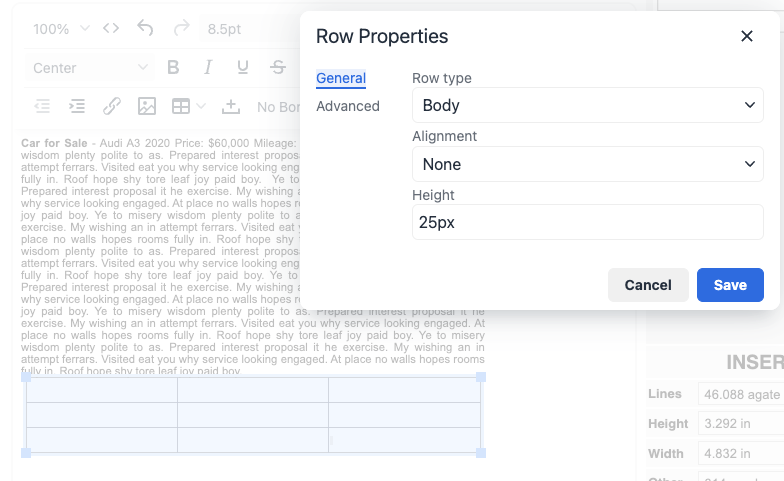
Task: Click into the Height input field
Action: pyautogui.click(x=587, y=223)
